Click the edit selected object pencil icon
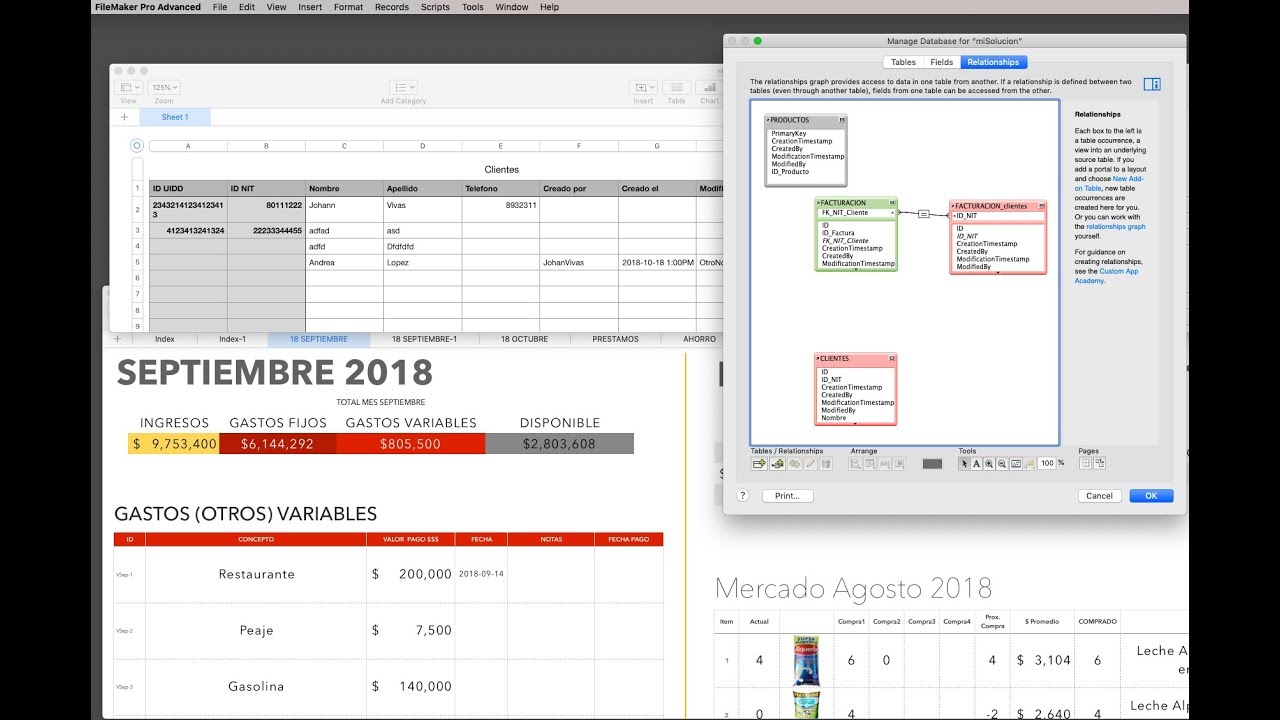 (x=810, y=464)
